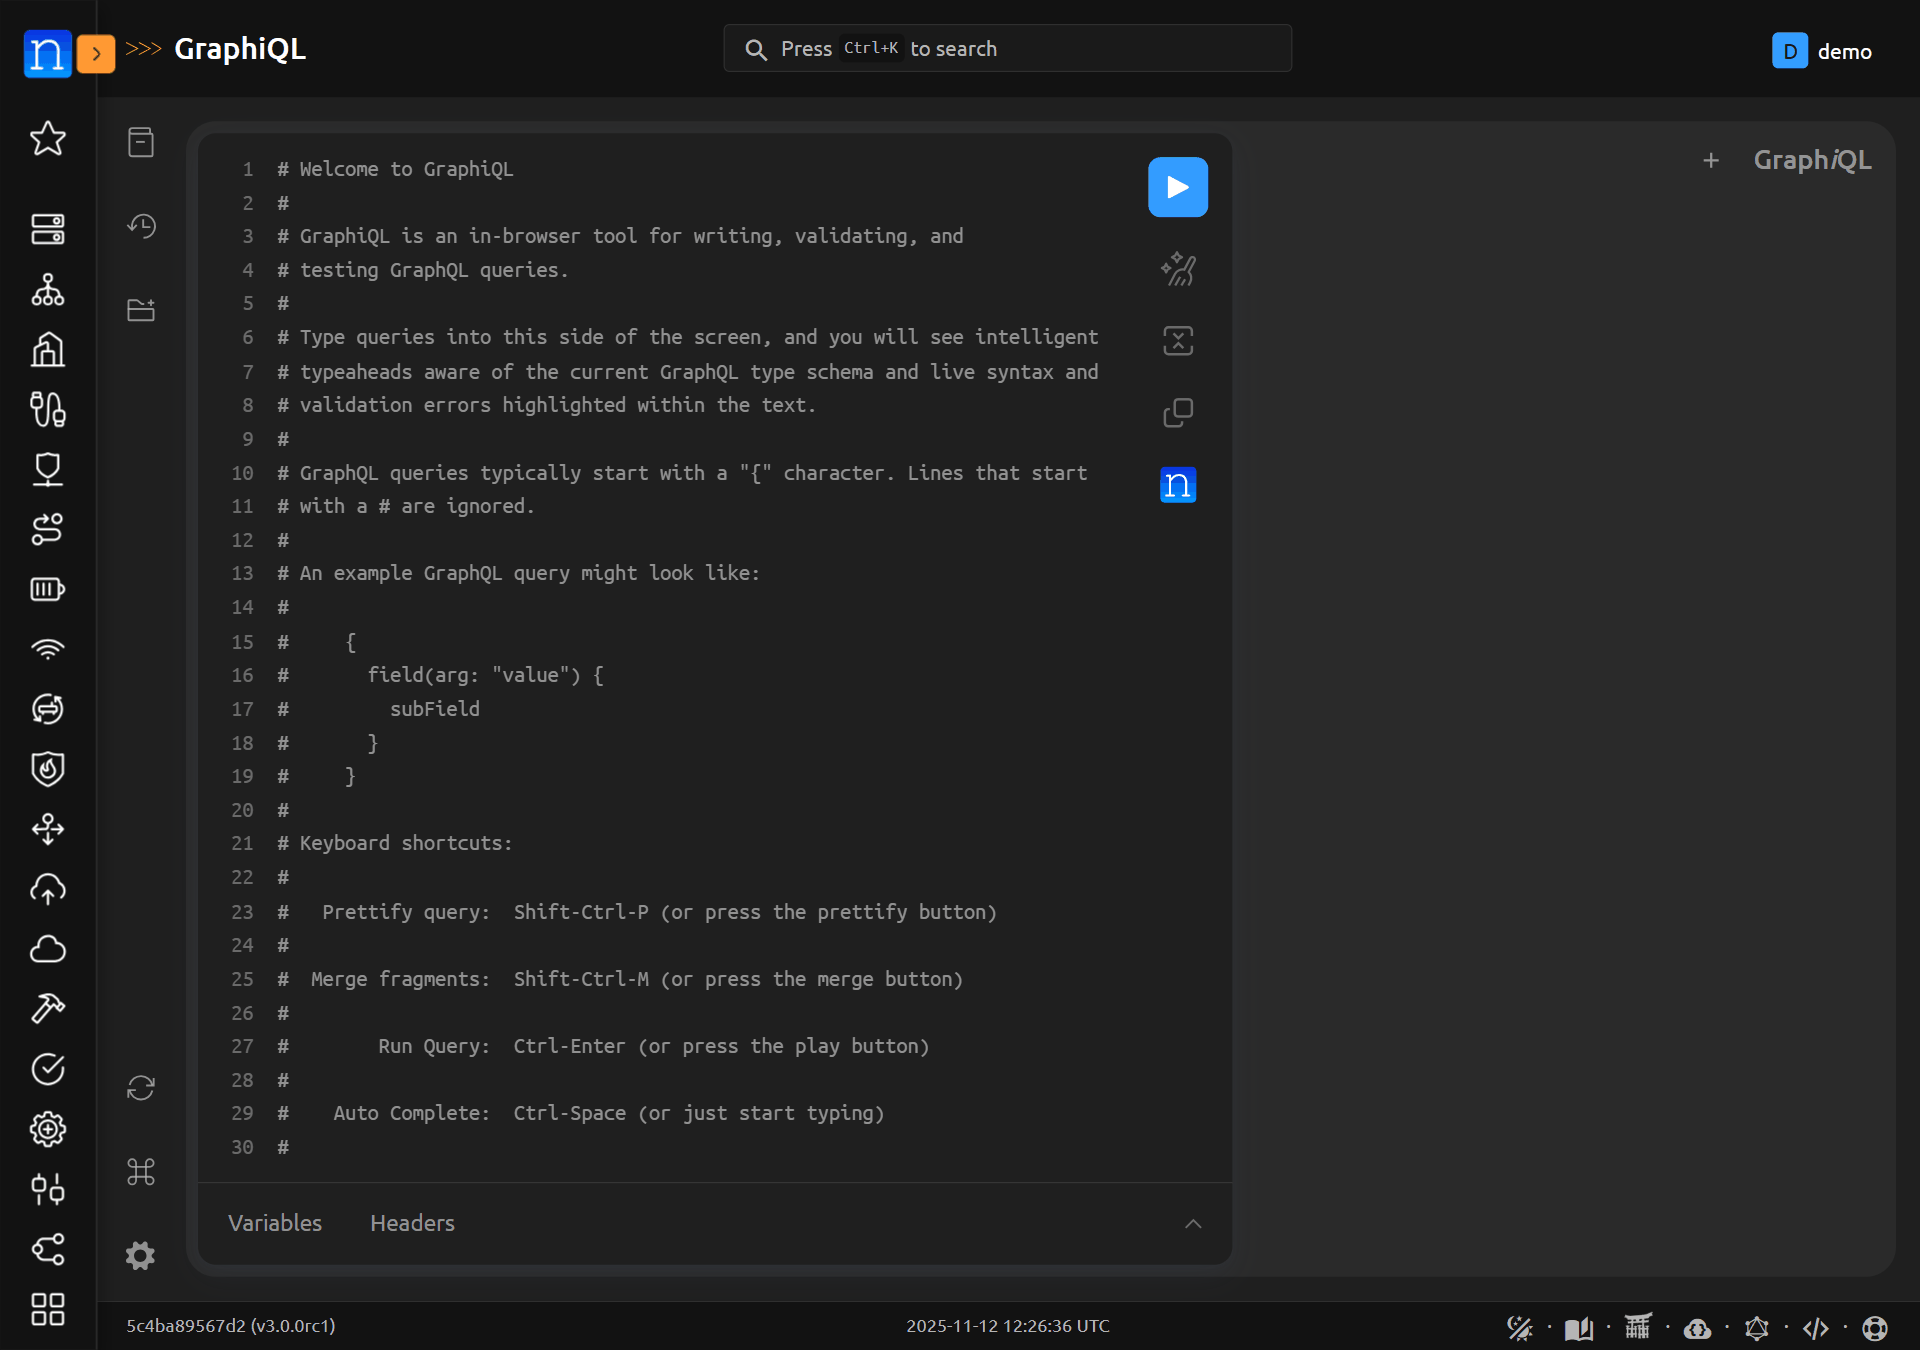The image size is (1920, 1350).
Task: Copy the query using the copy icon
Action: point(1177,413)
